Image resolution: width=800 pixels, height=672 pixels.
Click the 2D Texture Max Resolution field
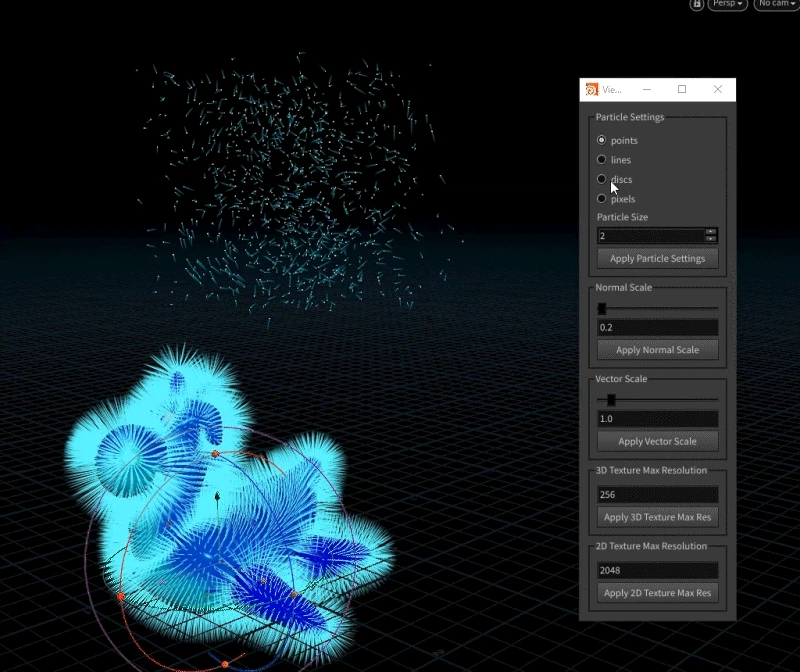(x=657, y=570)
